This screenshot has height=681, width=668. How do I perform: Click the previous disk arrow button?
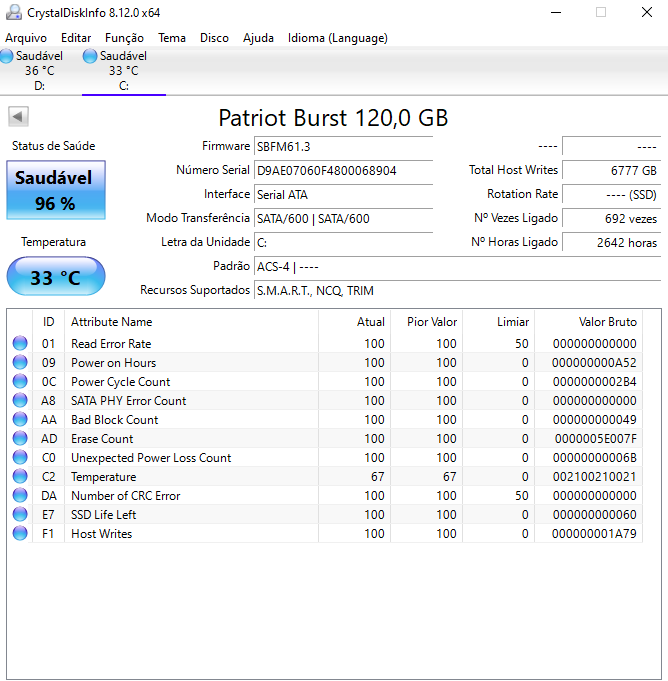coord(18,116)
